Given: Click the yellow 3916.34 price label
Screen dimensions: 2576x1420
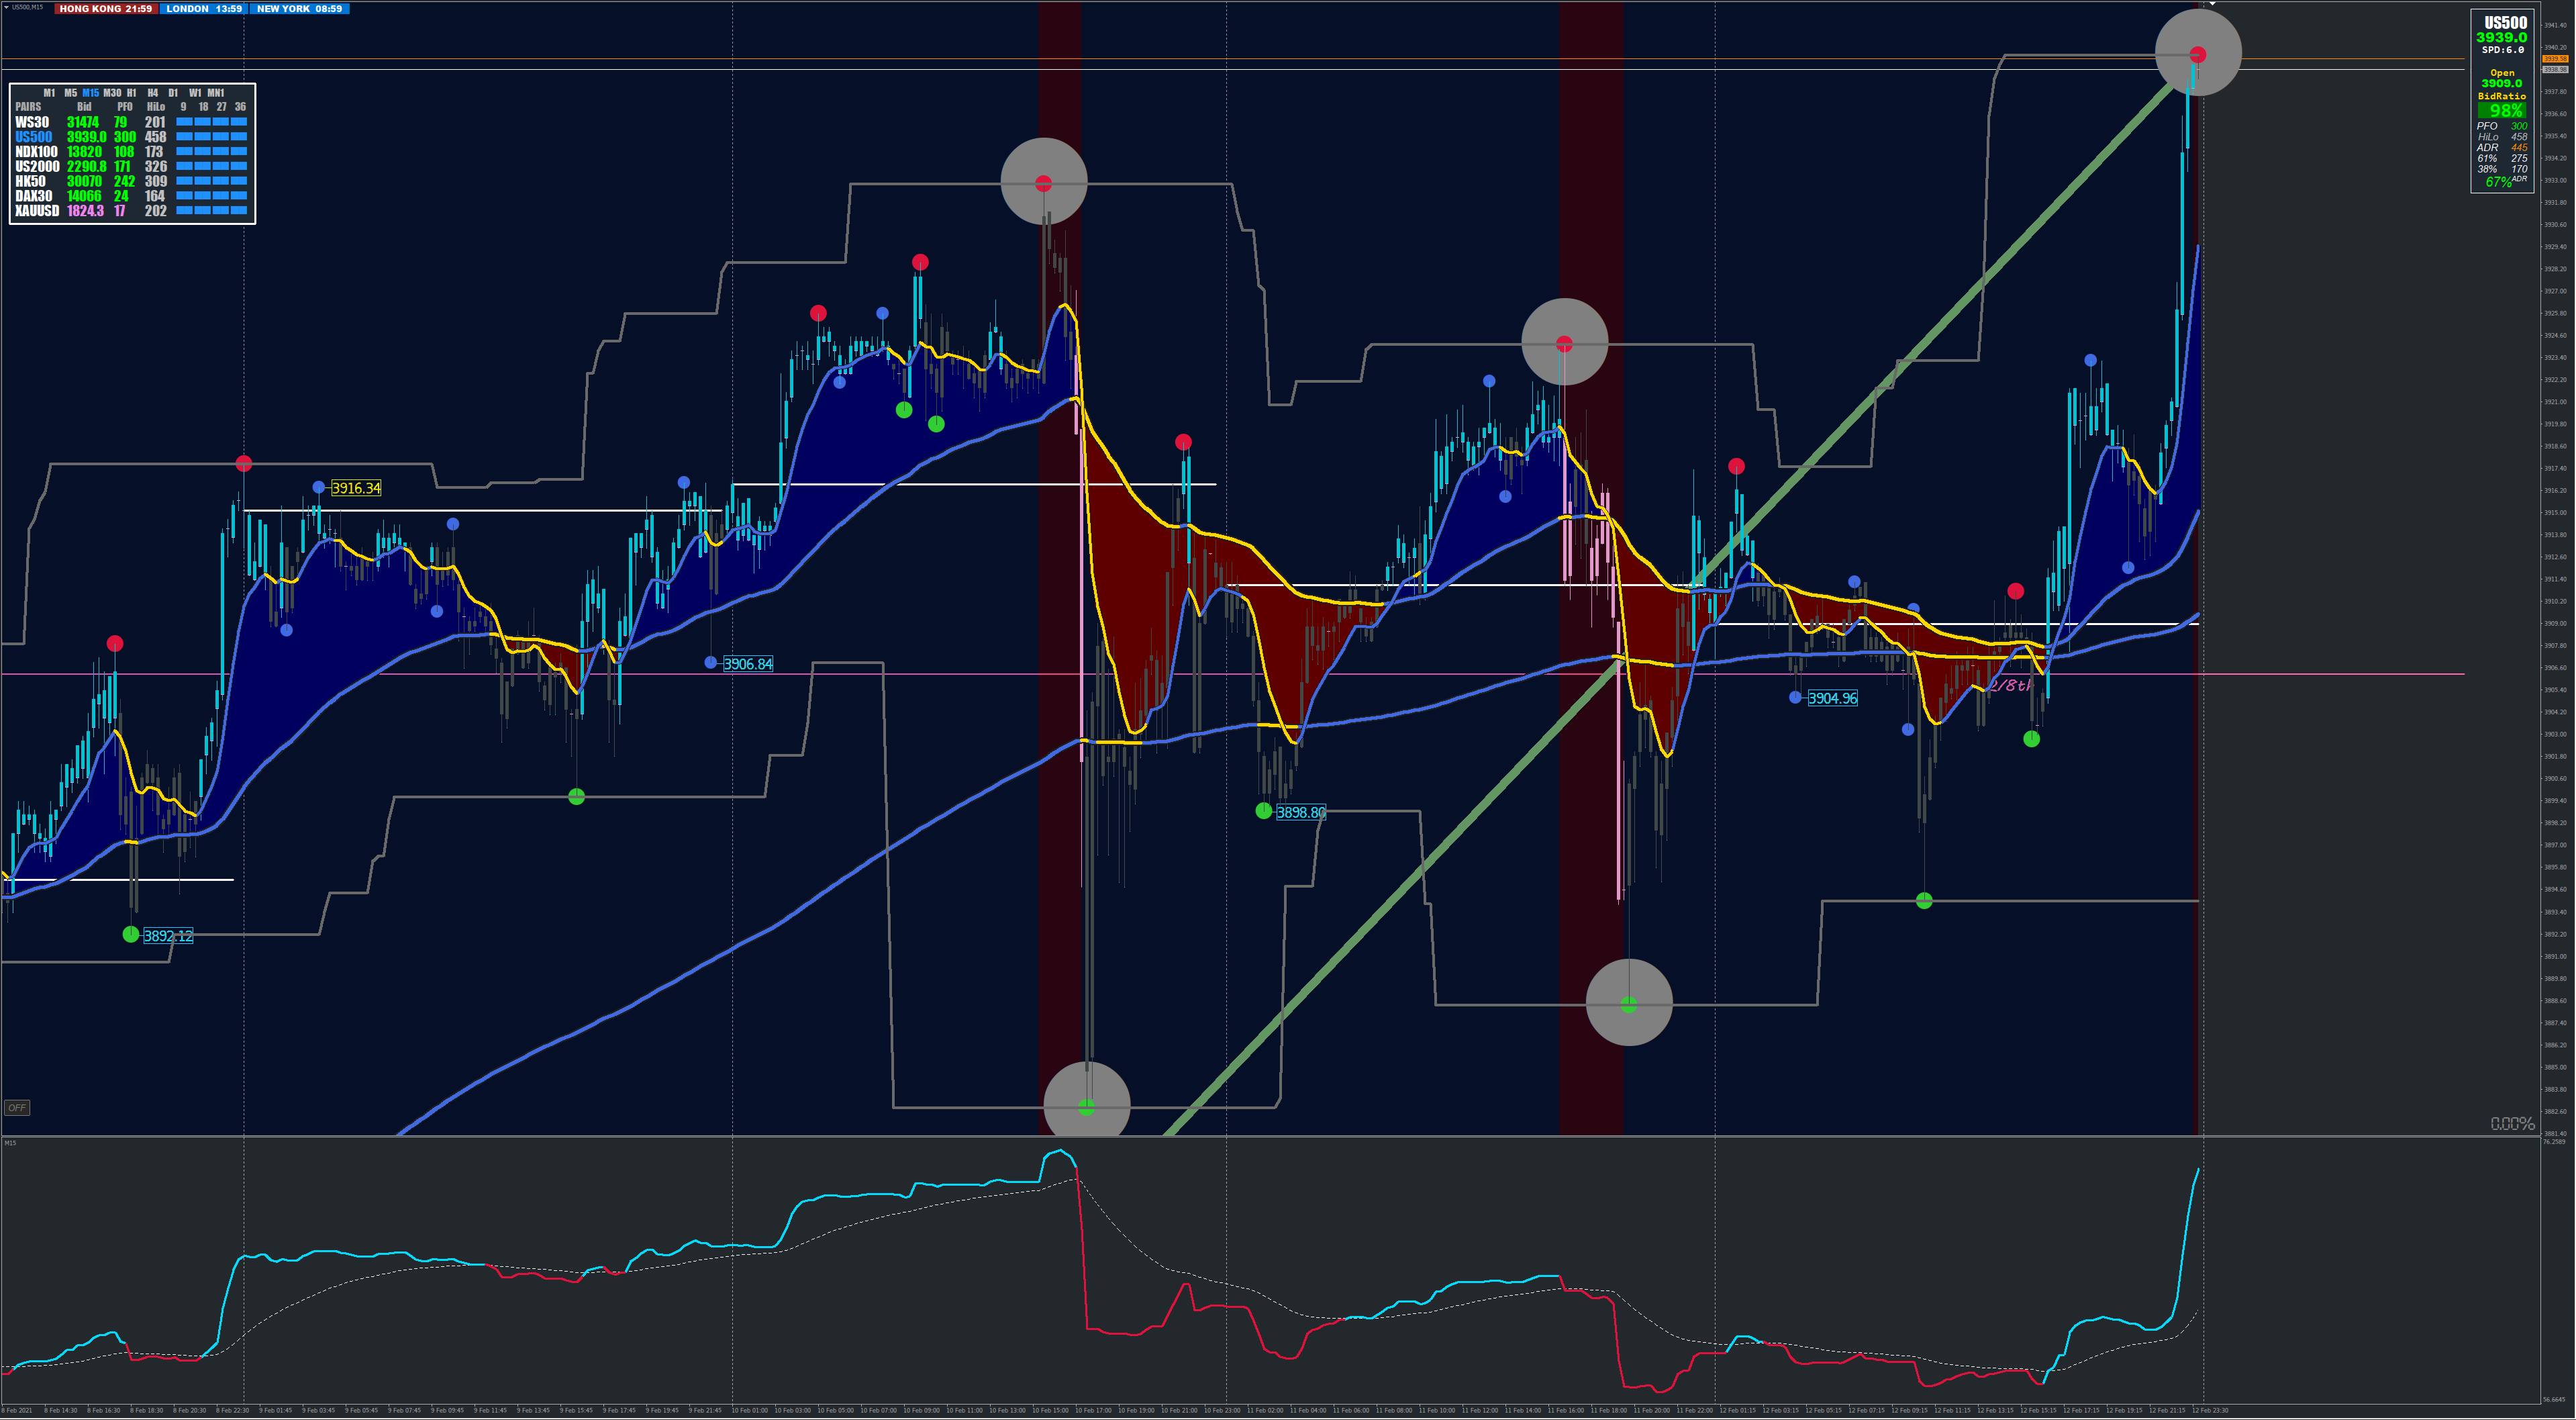Looking at the screenshot, I should tap(356, 488).
